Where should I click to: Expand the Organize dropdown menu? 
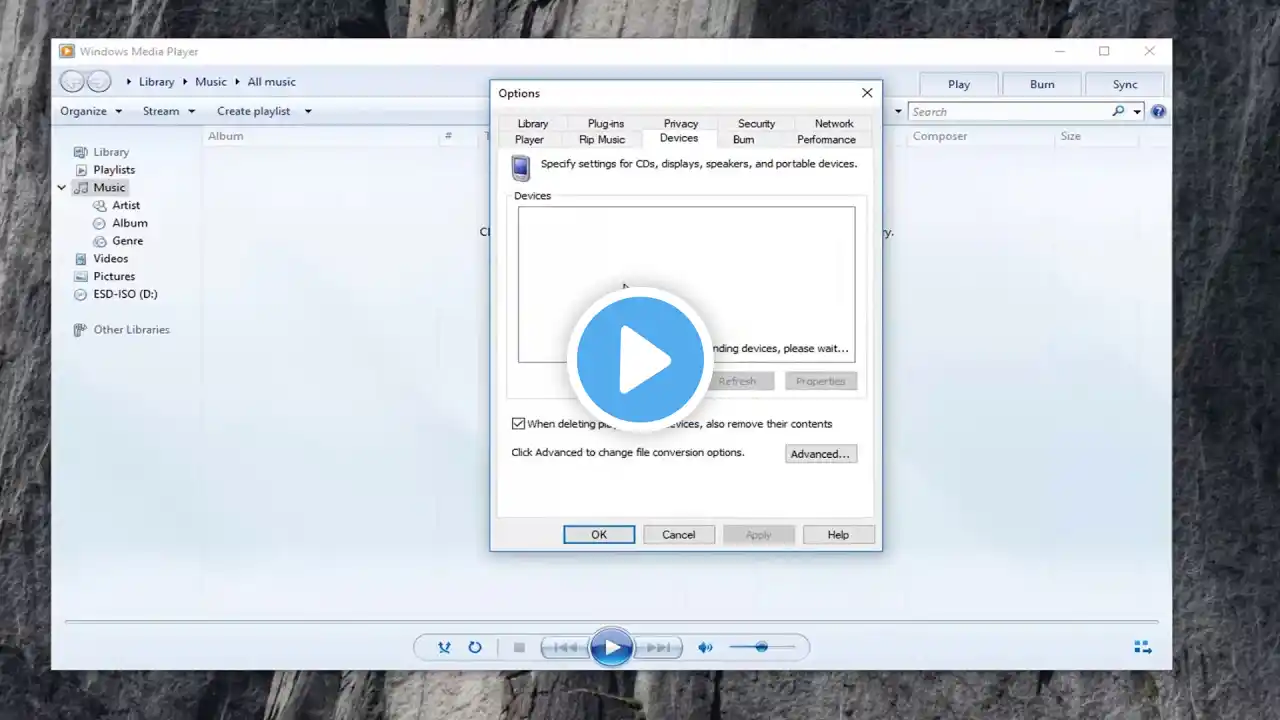coord(91,111)
